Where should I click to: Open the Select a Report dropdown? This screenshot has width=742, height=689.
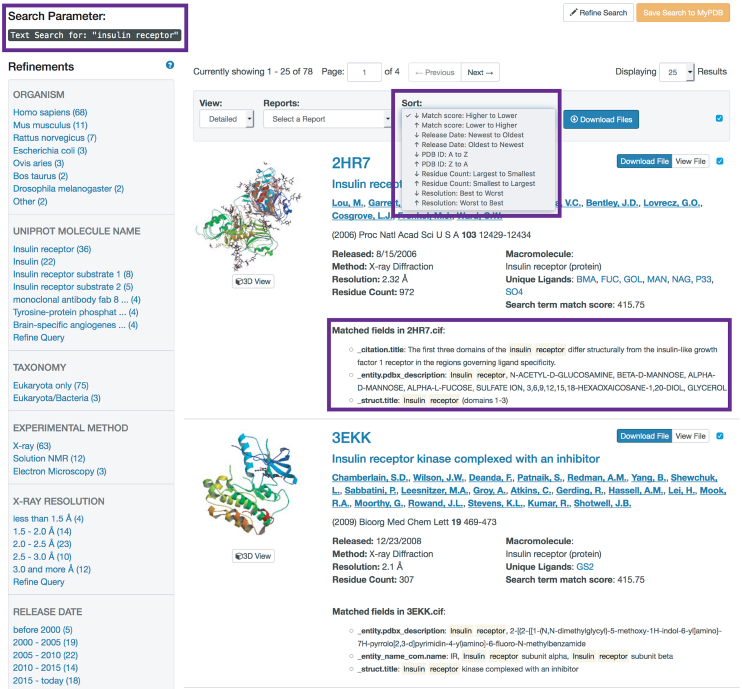coord(327,119)
